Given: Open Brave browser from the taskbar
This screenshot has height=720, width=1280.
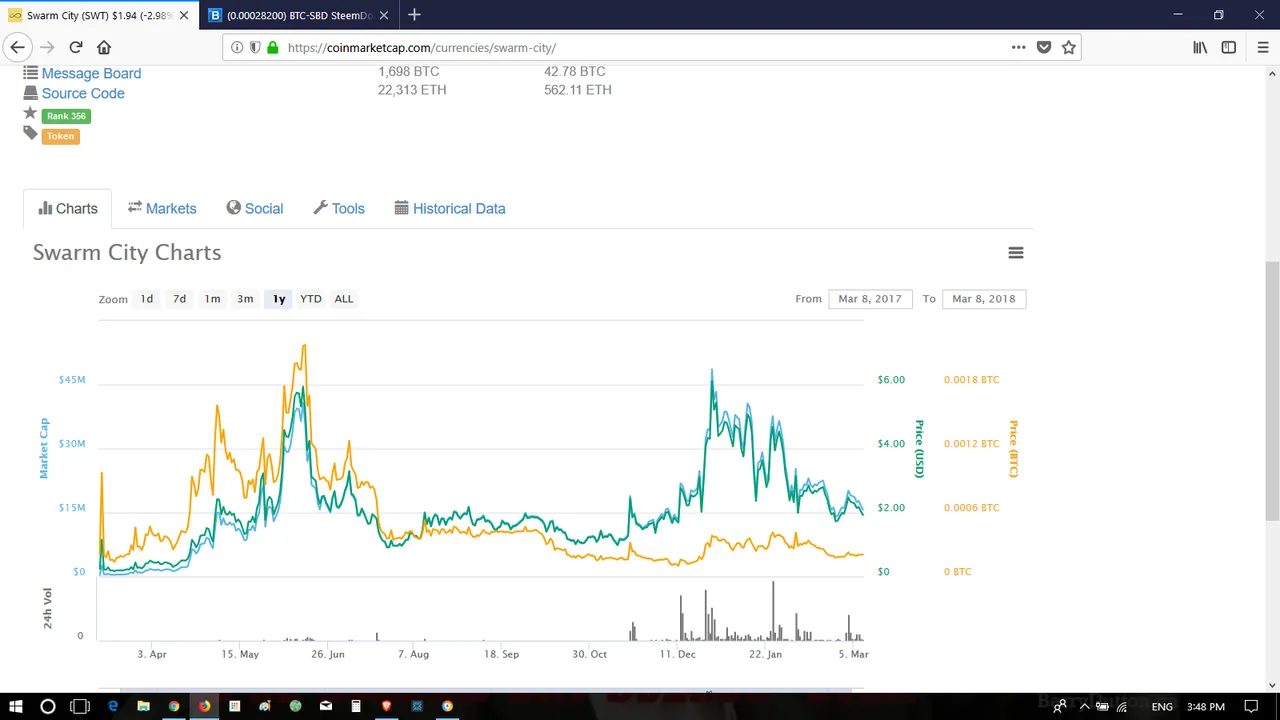Looking at the screenshot, I should click(387, 706).
